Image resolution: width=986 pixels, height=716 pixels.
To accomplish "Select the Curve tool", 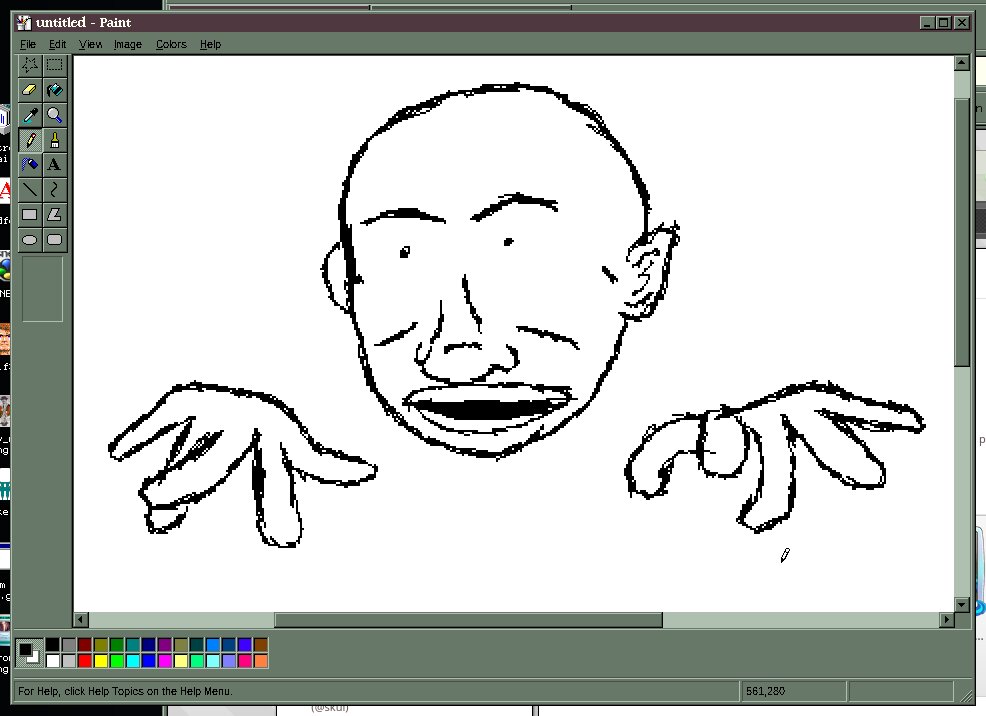I will 55,189.
